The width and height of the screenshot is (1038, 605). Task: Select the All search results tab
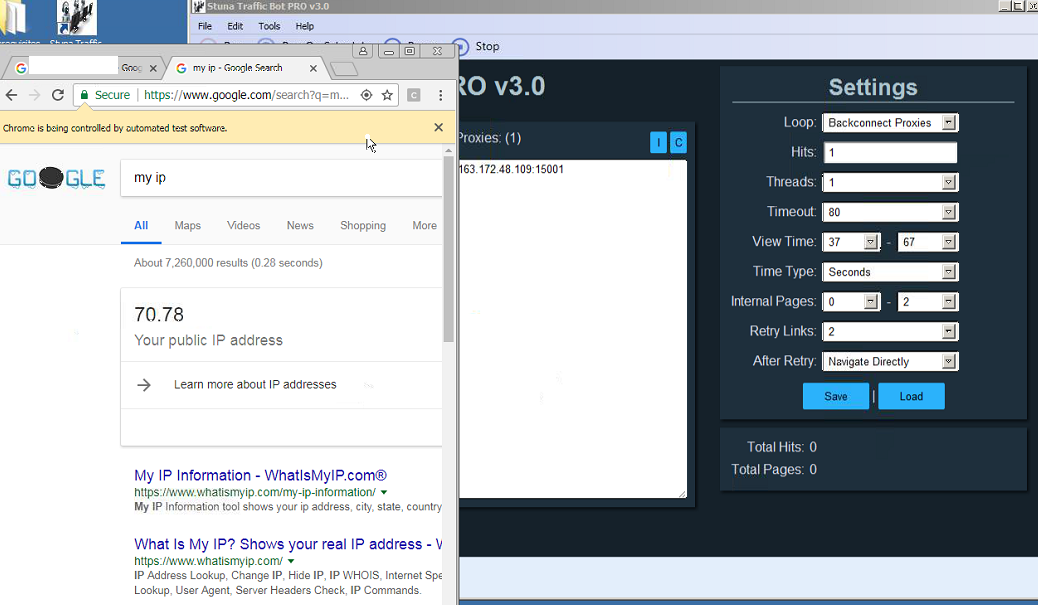(141, 226)
